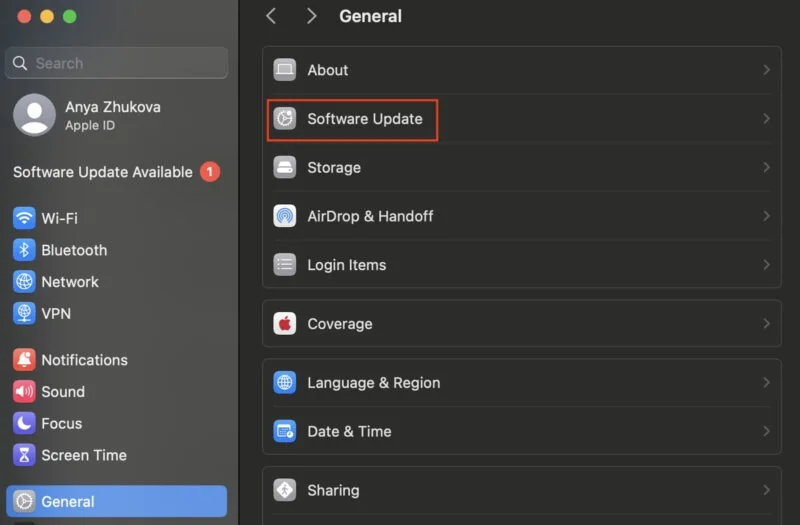Open the AirDrop & Handoff label

pos(370,216)
